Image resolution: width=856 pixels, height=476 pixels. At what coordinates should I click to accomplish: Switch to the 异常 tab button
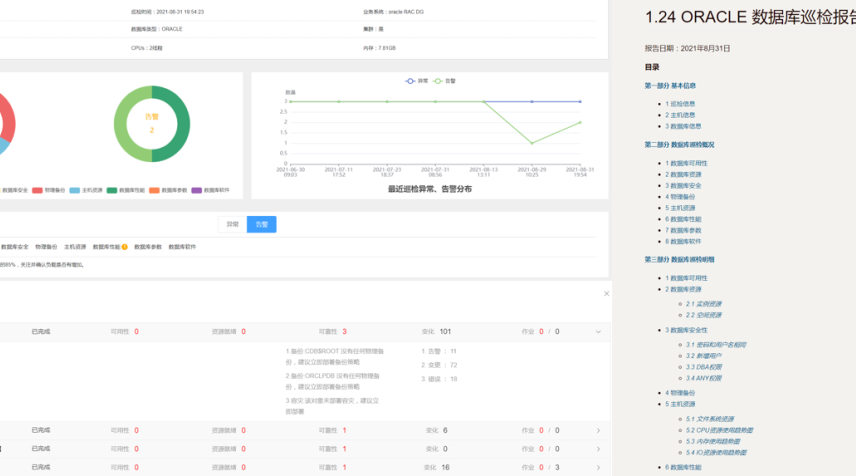[232, 224]
